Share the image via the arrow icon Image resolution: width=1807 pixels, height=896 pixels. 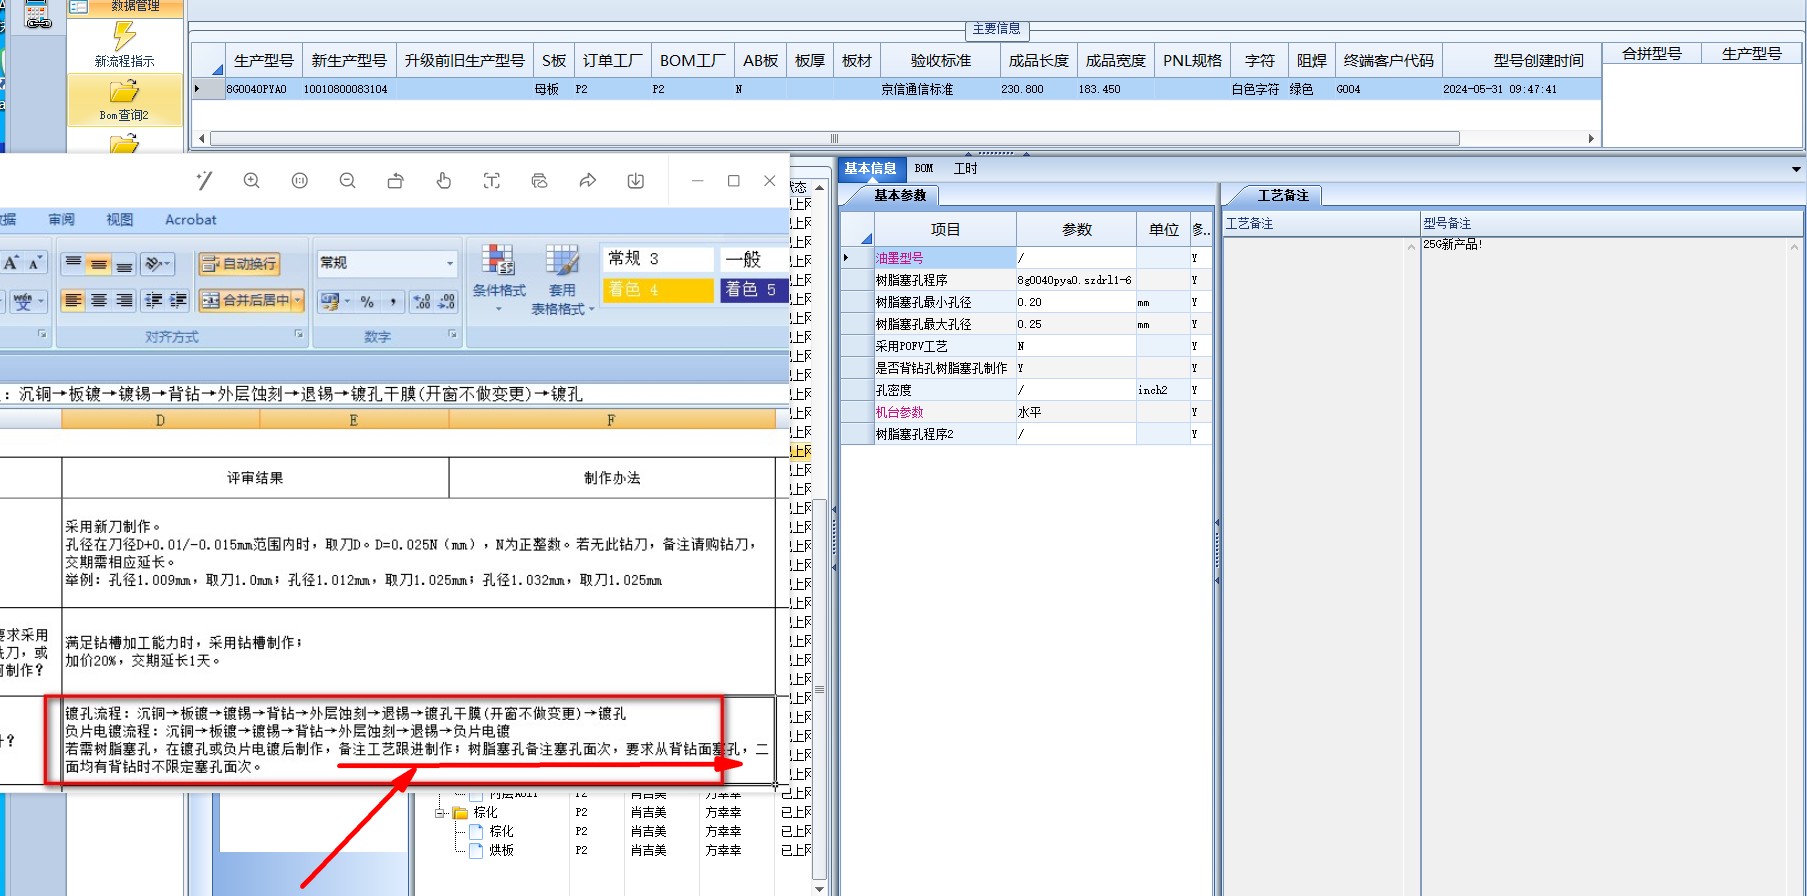tap(588, 181)
